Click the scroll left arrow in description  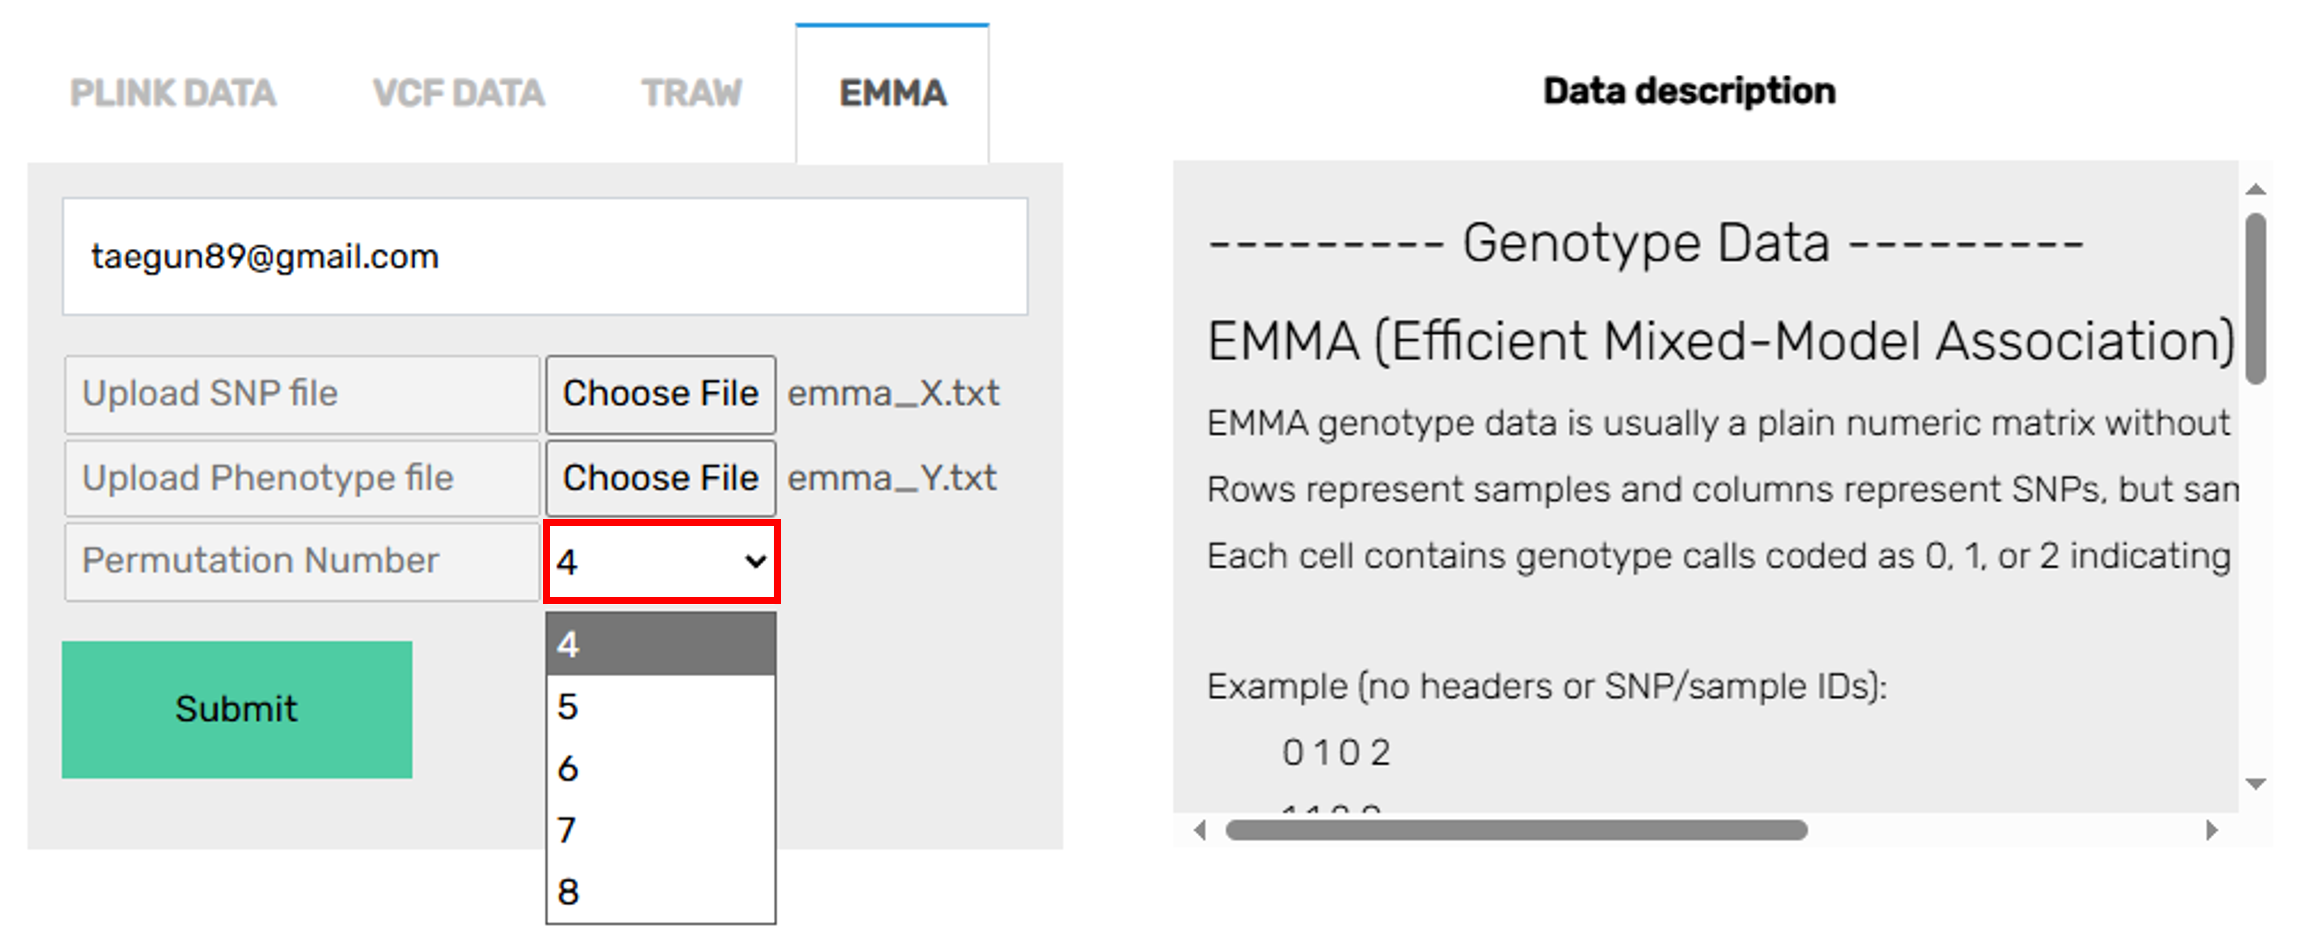pyautogui.click(x=1200, y=830)
